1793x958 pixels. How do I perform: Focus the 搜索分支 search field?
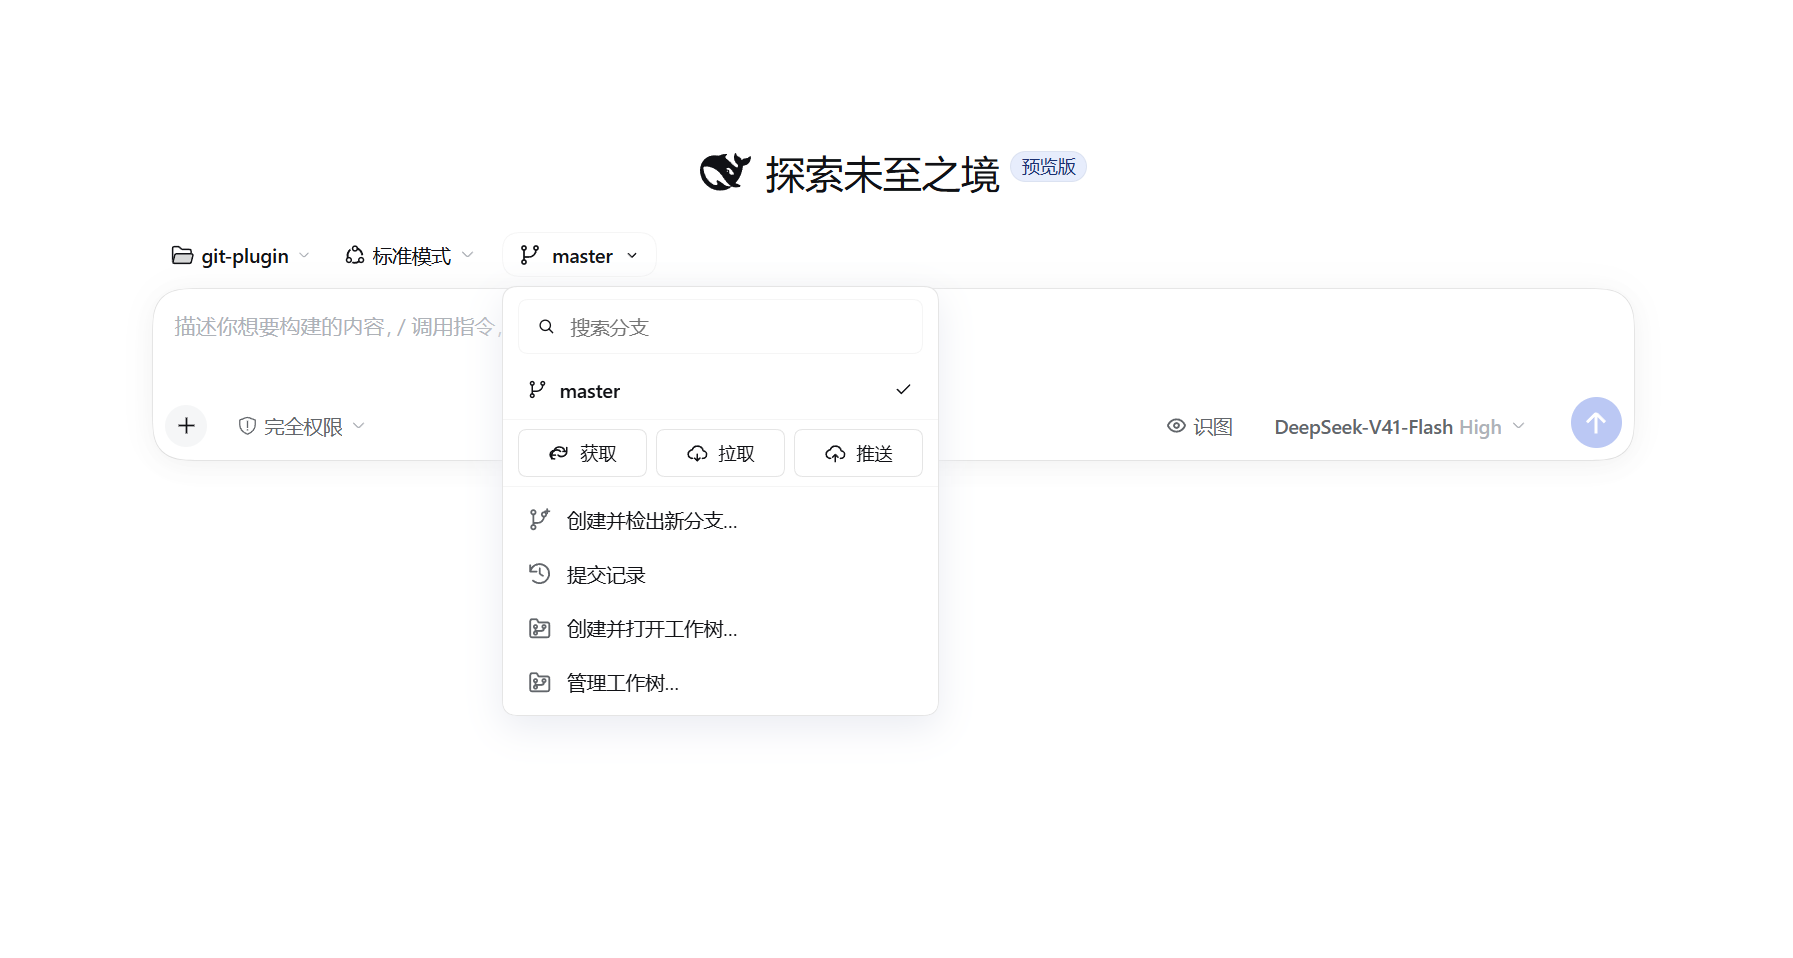pos(720,327)
